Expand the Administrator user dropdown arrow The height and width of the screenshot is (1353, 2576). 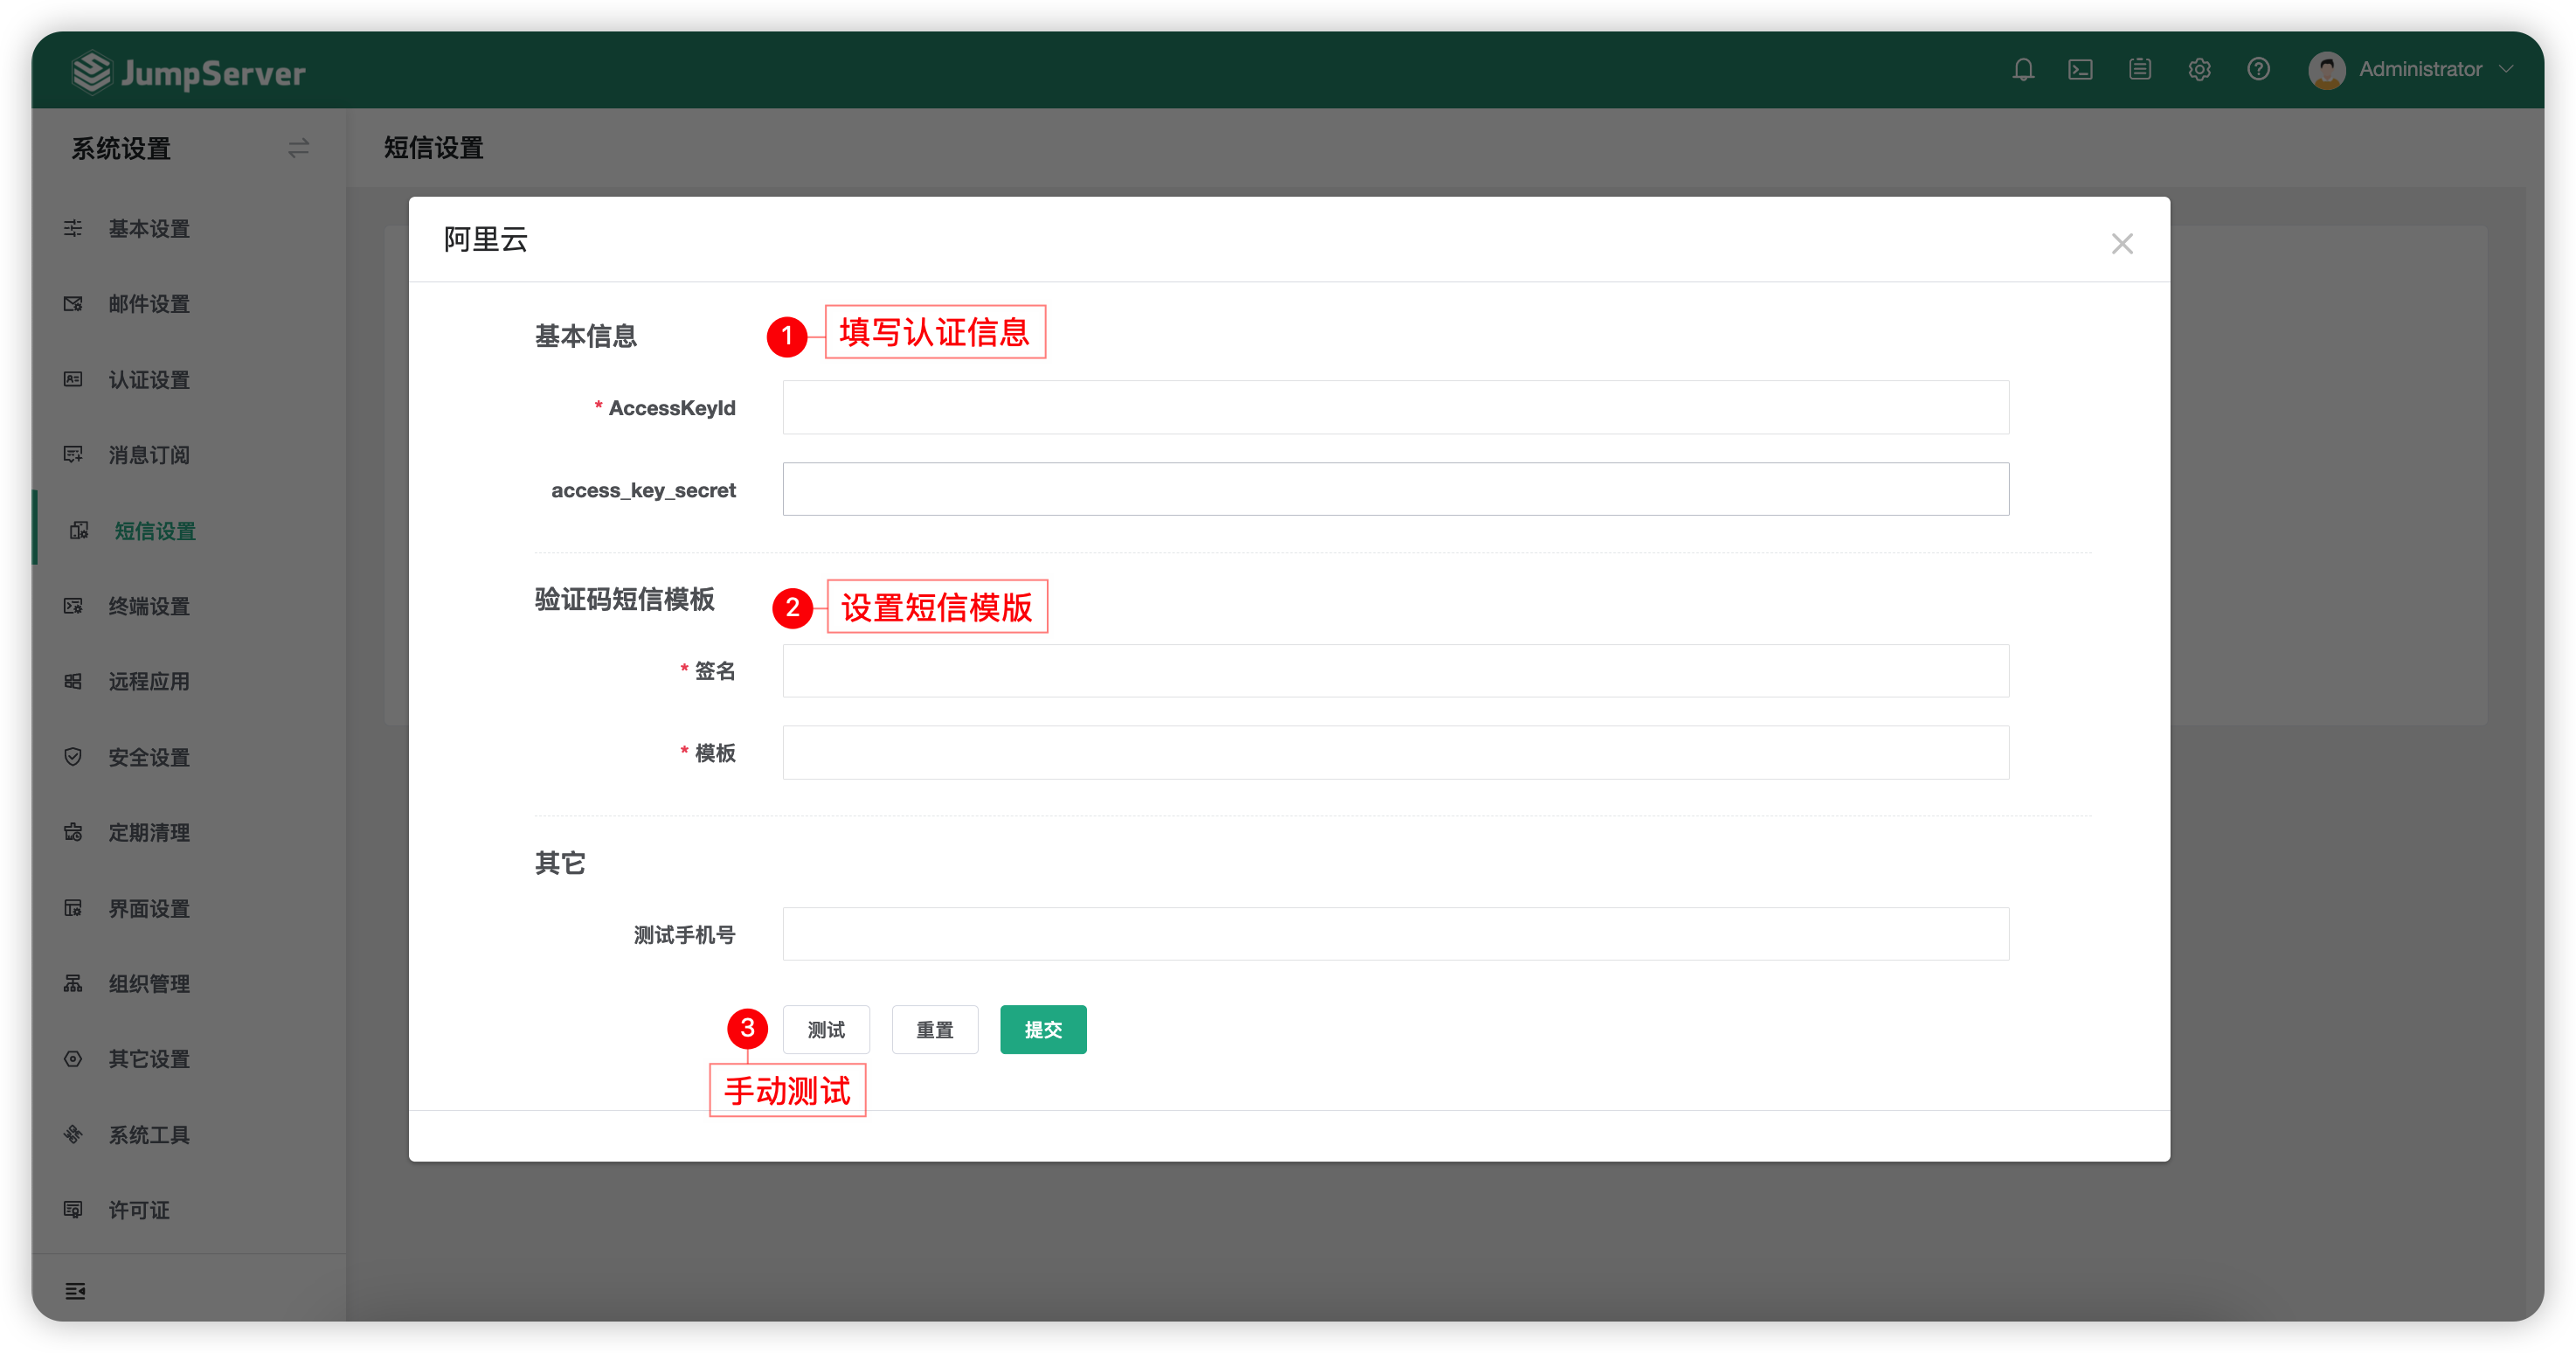point(2506,69)
